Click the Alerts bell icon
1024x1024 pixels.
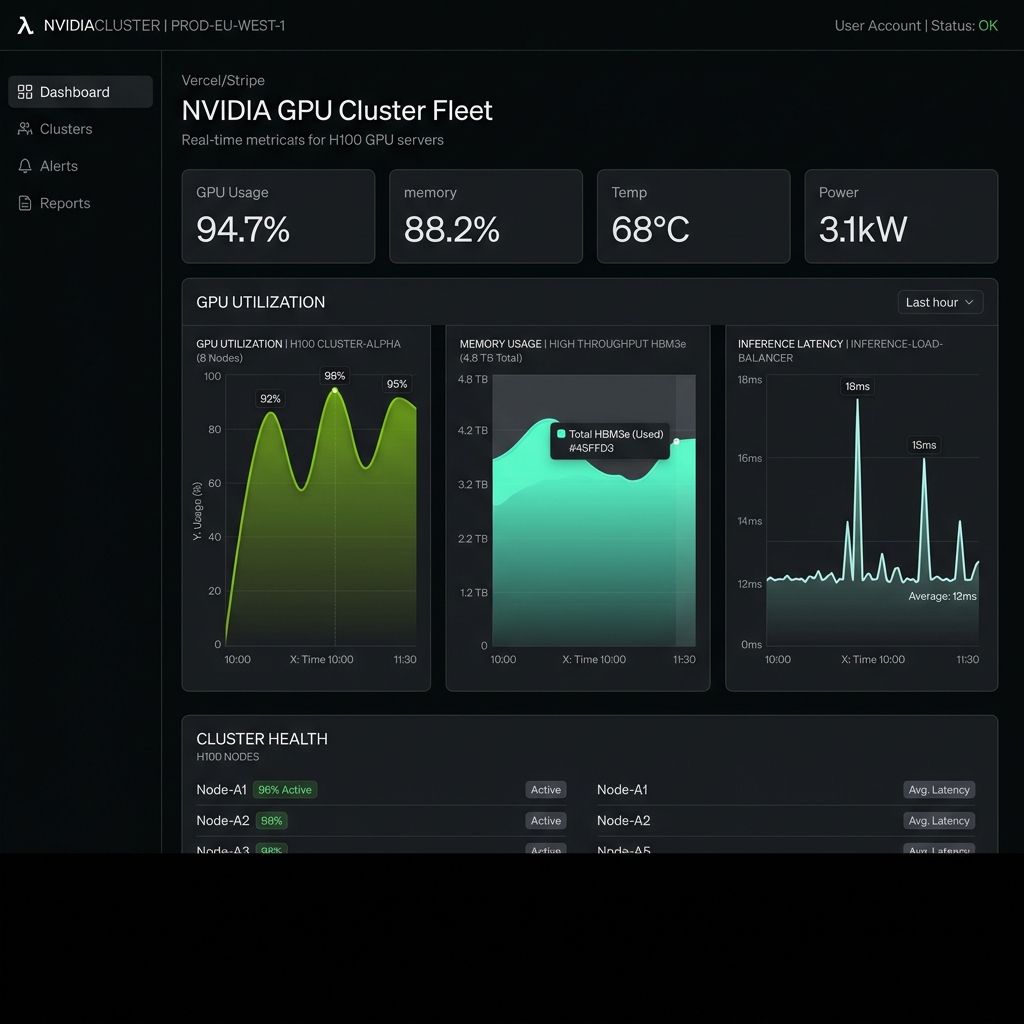(25, 166)
